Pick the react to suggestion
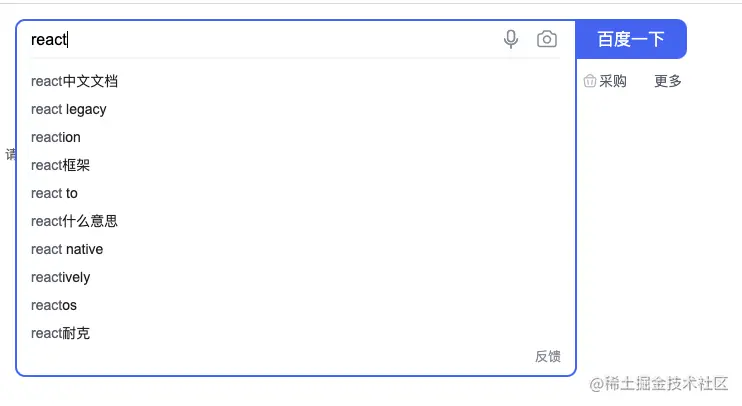Screen dimensions: 742x406 54,193
